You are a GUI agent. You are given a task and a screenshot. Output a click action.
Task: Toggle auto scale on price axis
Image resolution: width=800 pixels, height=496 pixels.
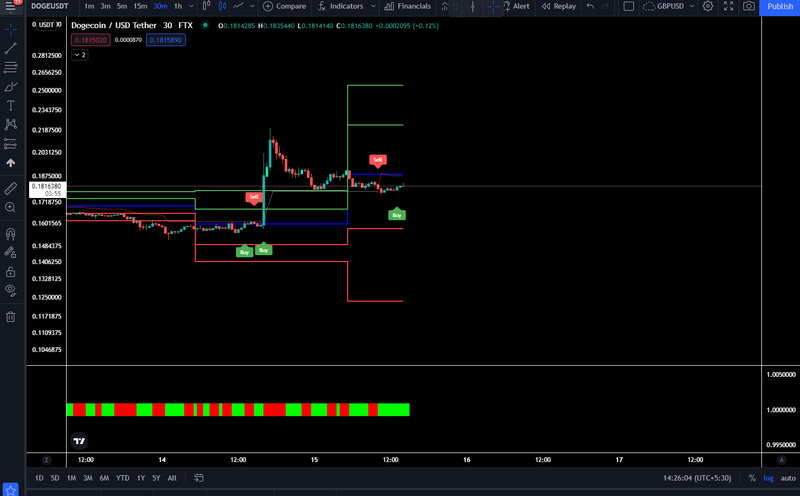(x=788, y=478)
